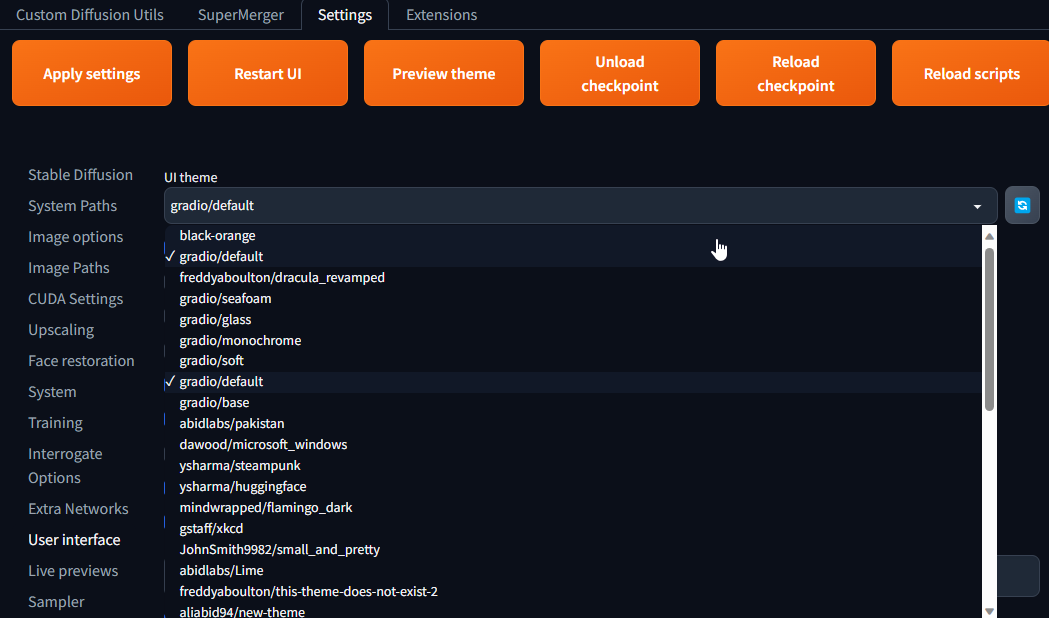Image resolution: width=1049 pixels, height=618 pixels.
Task: Choose aliabid94/new-theme option
Action: 573,611
